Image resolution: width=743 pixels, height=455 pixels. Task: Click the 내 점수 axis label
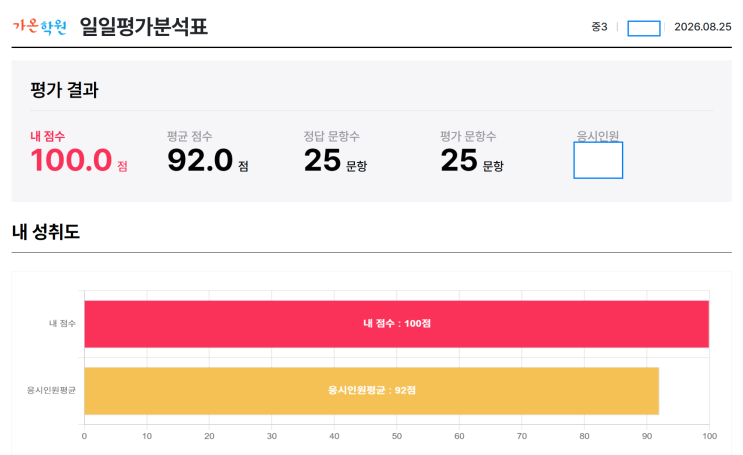click(x=62, y=323)
